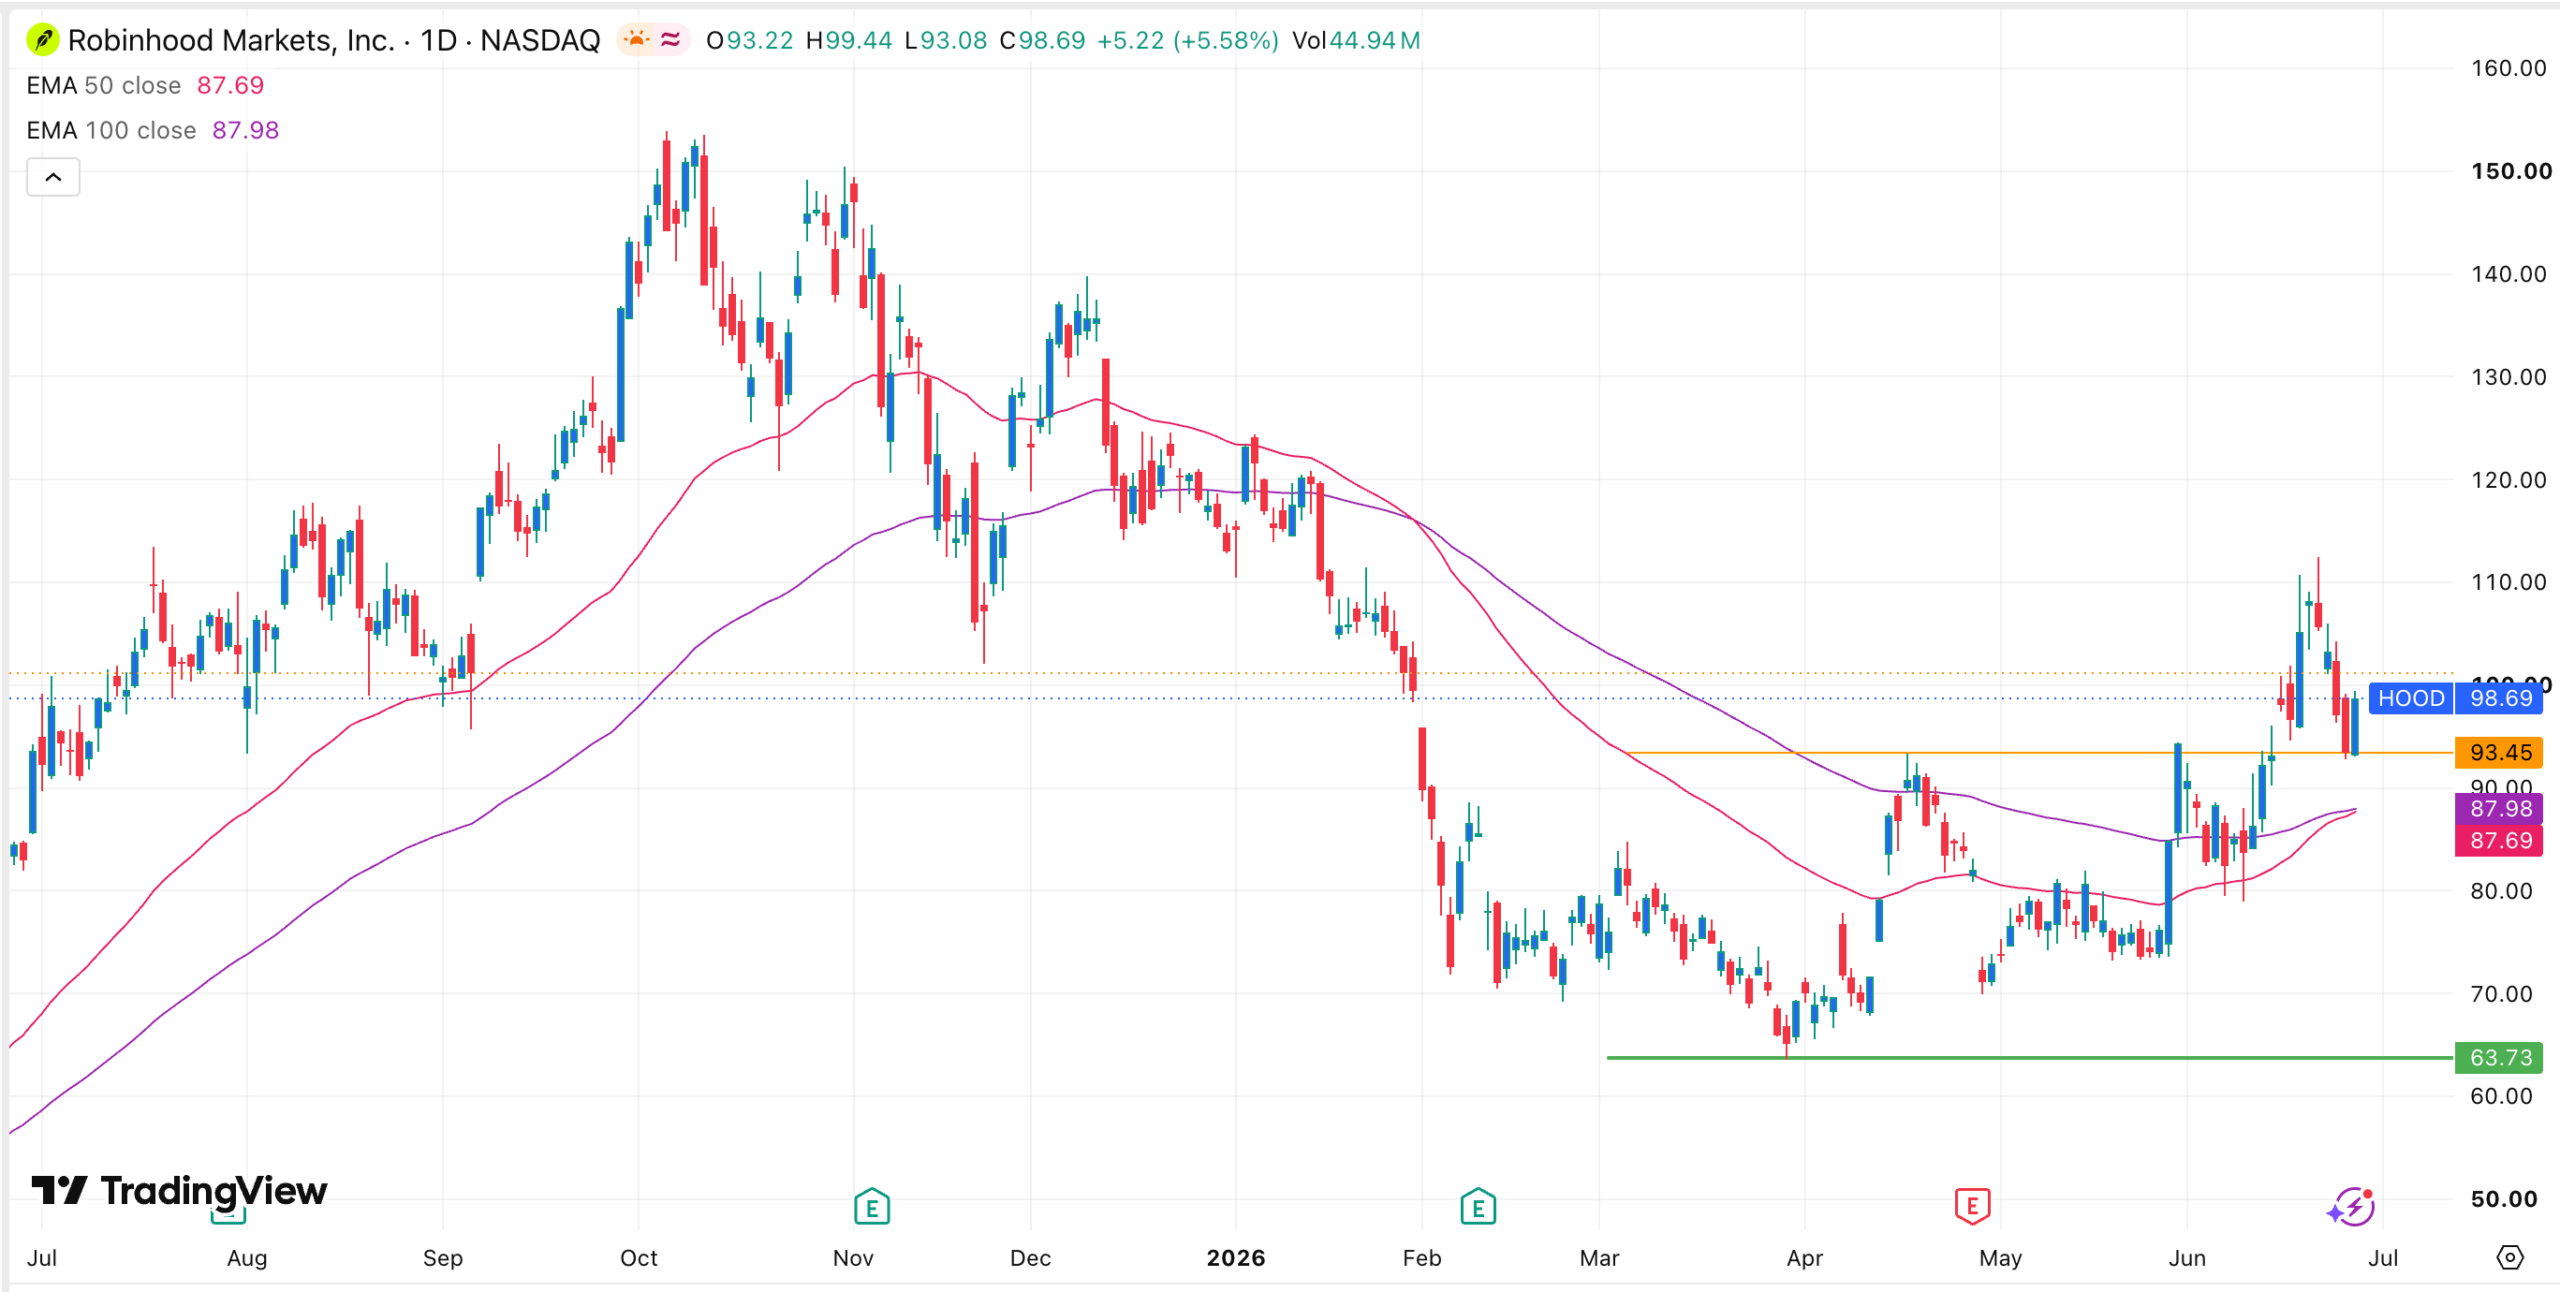Click the Oct label on time axis
This screenshot has height=1292, width=2560.
639,1258
